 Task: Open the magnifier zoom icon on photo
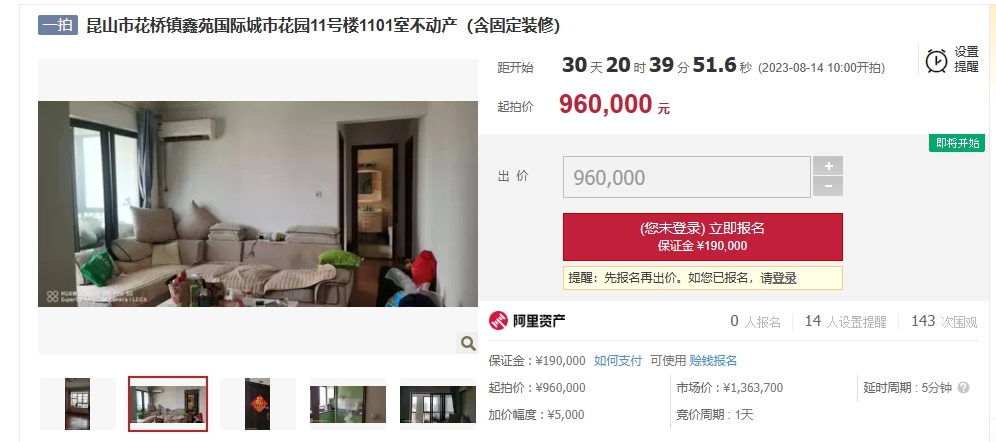468,344
